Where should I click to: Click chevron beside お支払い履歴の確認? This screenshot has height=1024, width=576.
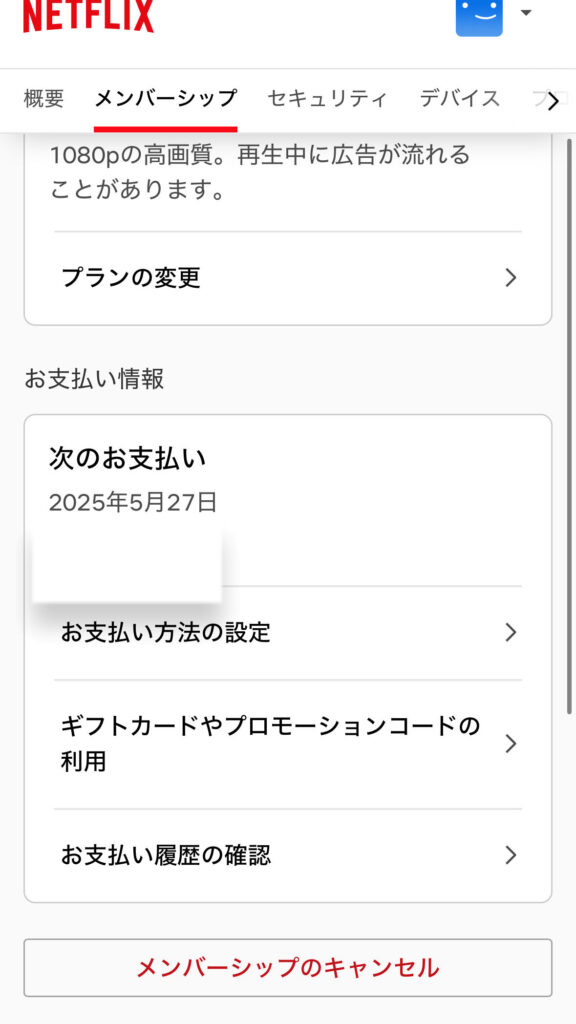point(511,856)
